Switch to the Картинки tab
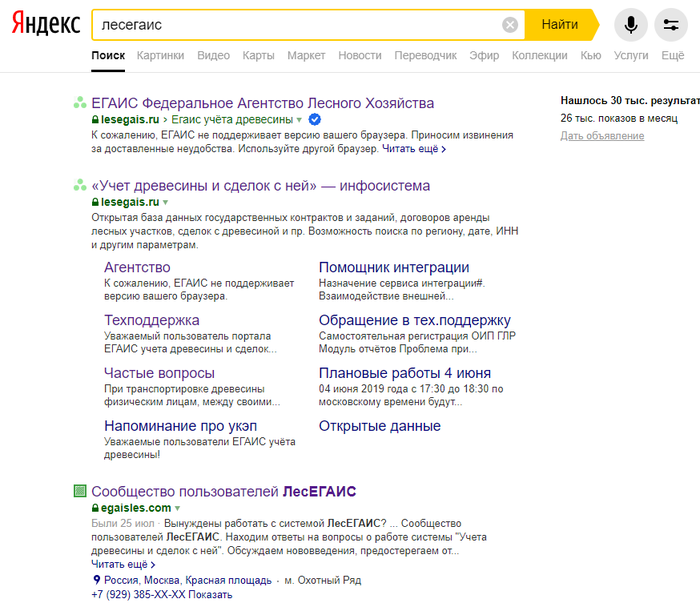This screenshot has height=611, width=700. (x=160, y=56)
